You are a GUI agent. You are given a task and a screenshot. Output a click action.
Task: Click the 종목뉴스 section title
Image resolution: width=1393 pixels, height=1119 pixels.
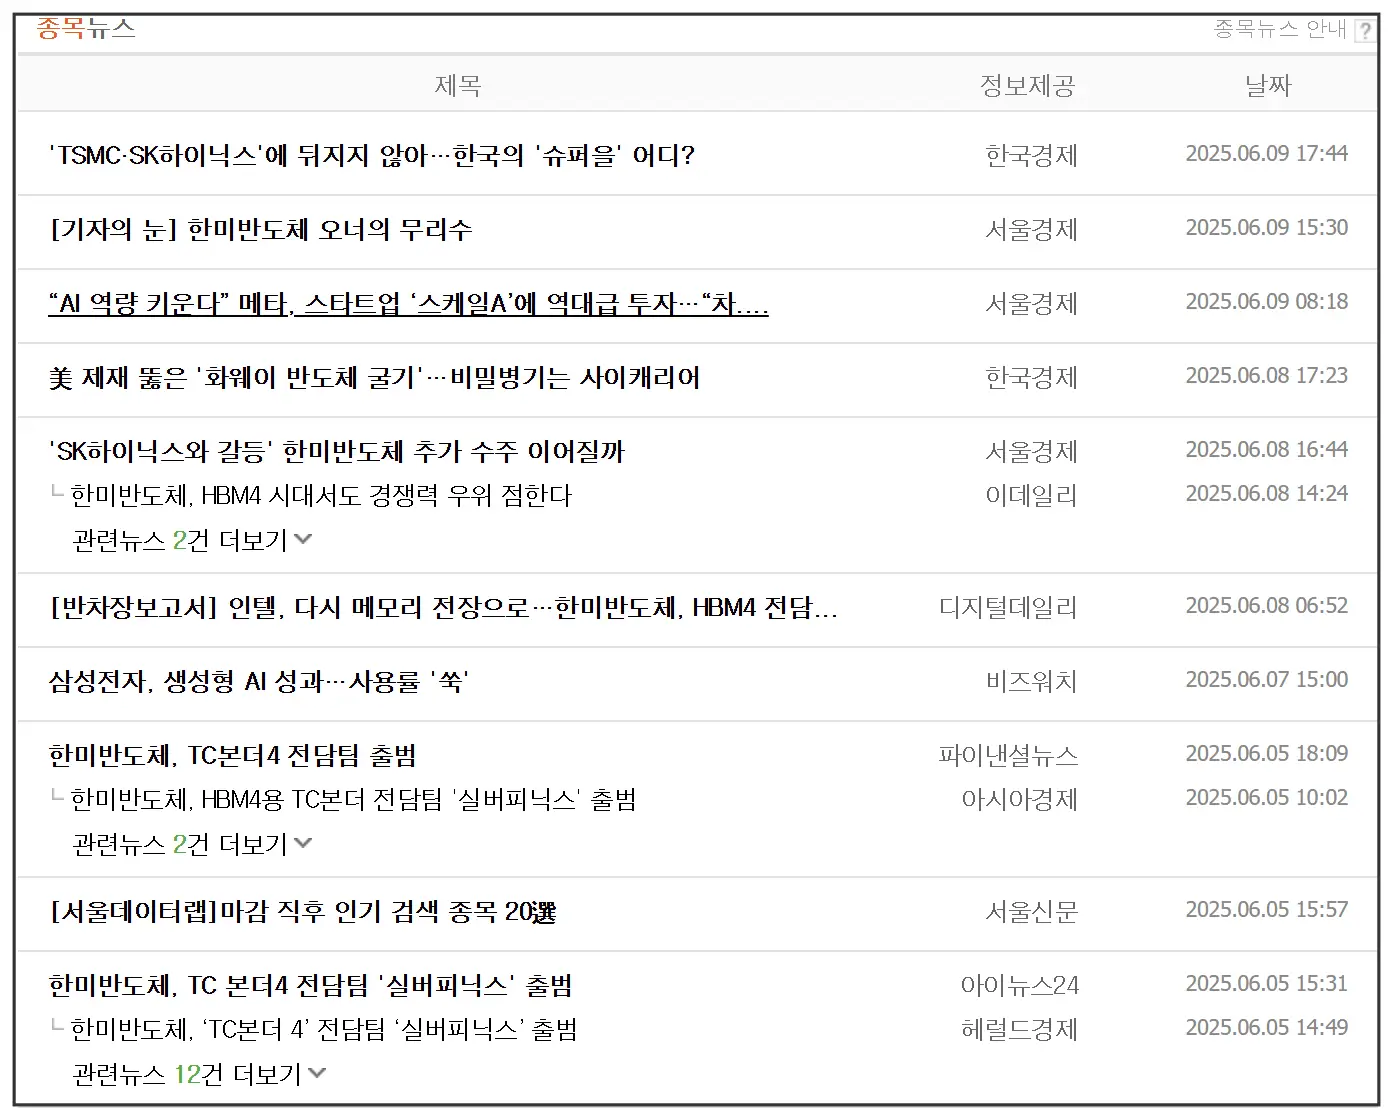[86, 28]
